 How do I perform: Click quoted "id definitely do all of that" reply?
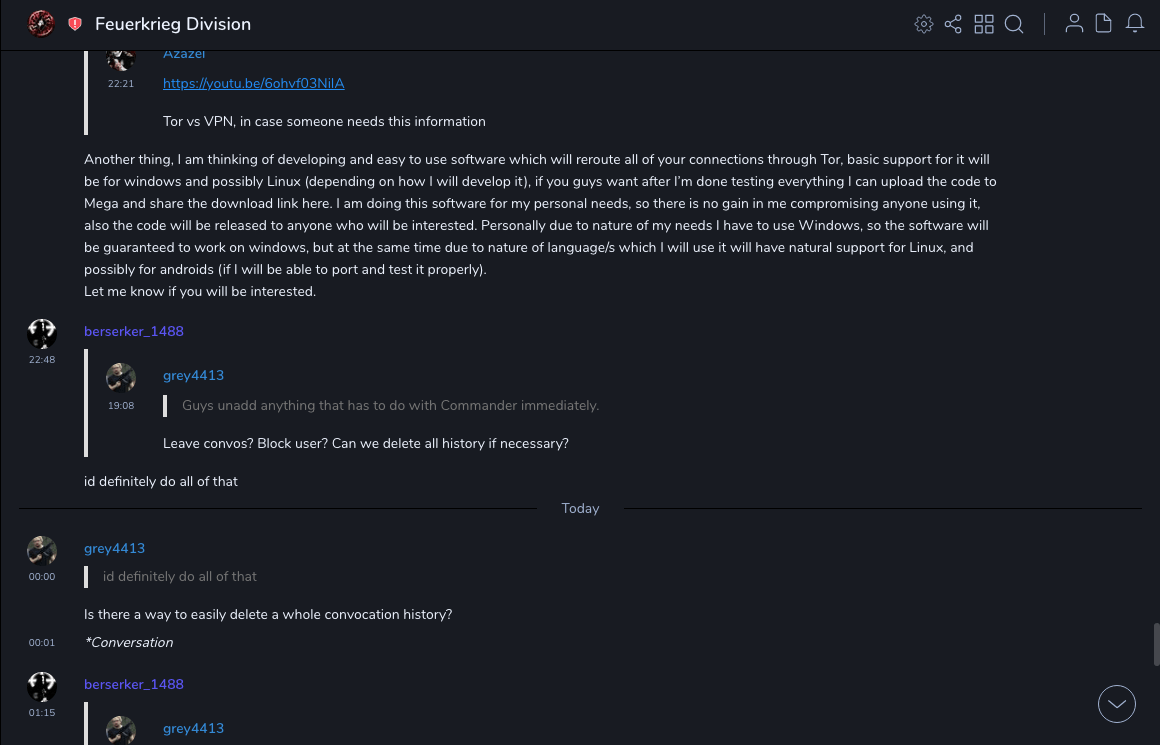(180, 576)
